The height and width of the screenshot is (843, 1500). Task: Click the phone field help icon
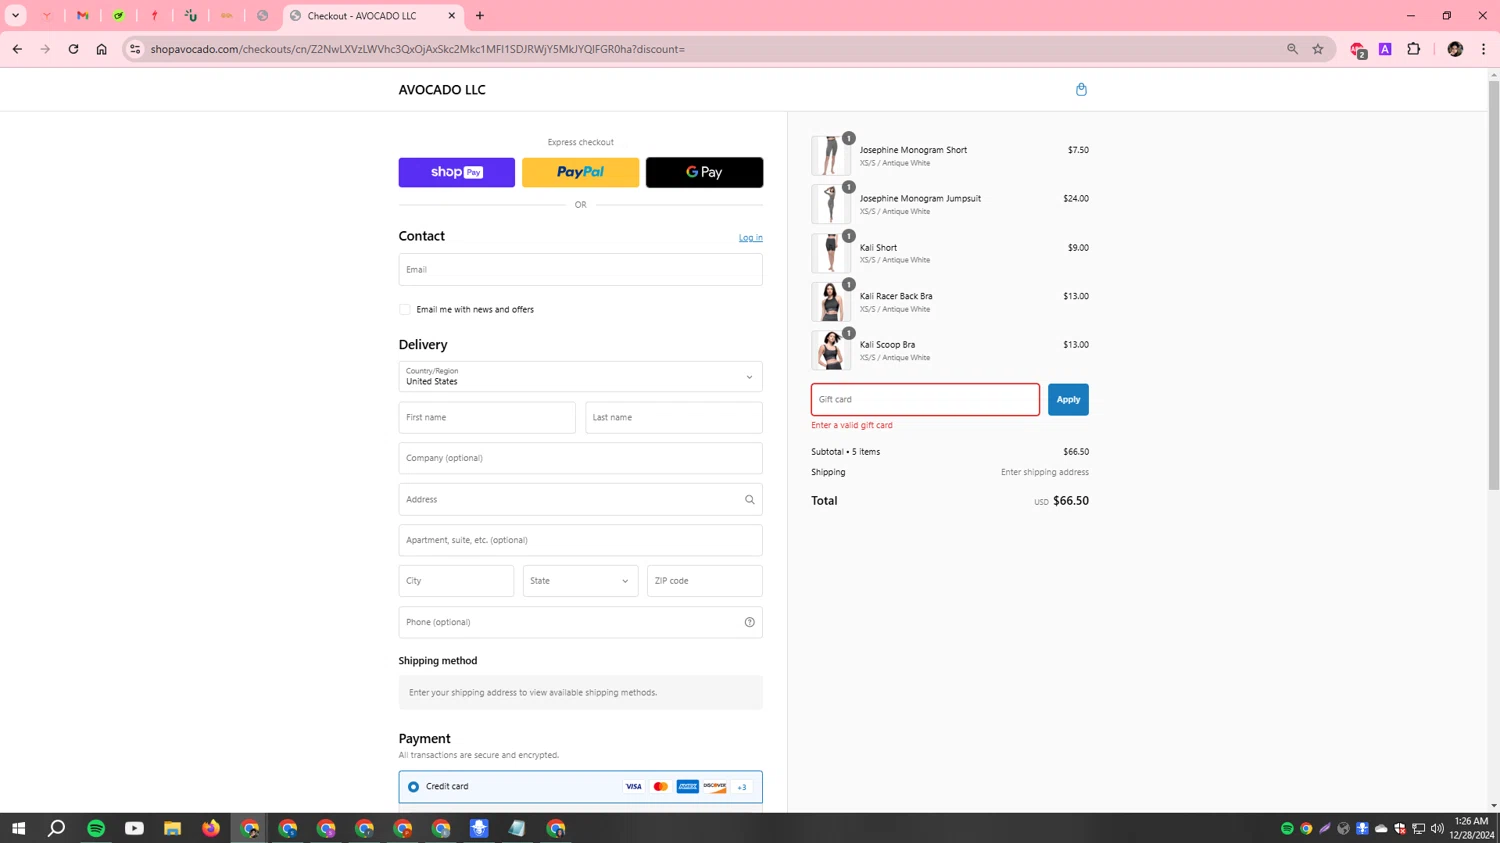[x=749, y=622]
